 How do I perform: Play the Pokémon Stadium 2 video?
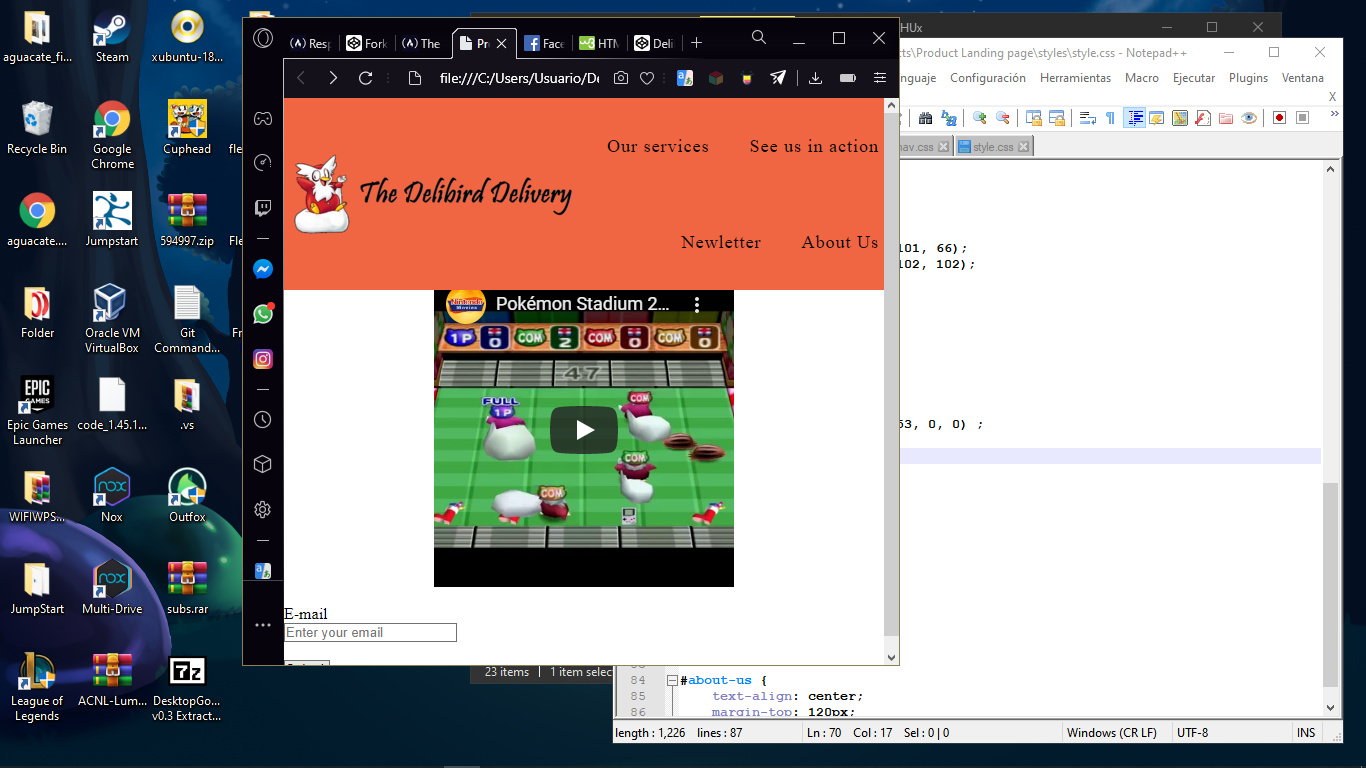[x=583, y=429]
